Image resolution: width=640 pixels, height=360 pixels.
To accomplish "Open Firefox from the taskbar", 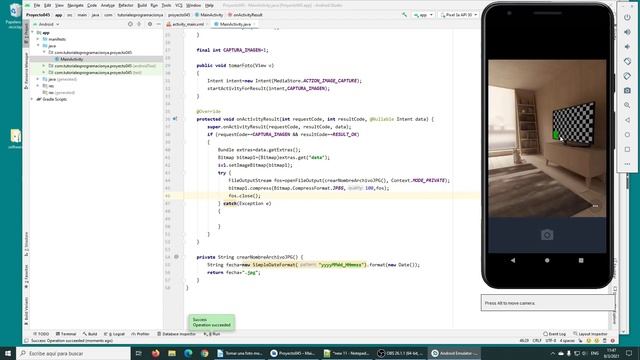I will (156, 353).
